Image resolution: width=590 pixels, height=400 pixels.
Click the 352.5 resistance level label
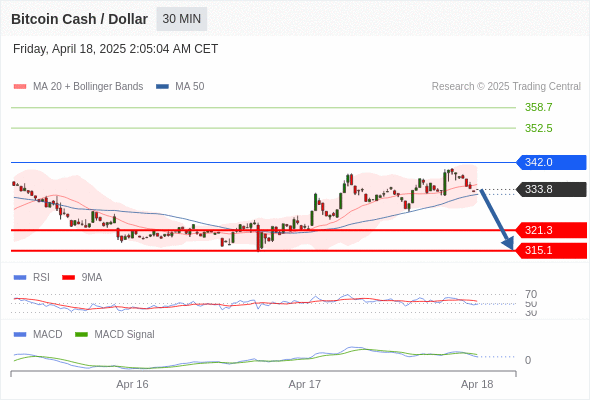click(x=538, y=128)
